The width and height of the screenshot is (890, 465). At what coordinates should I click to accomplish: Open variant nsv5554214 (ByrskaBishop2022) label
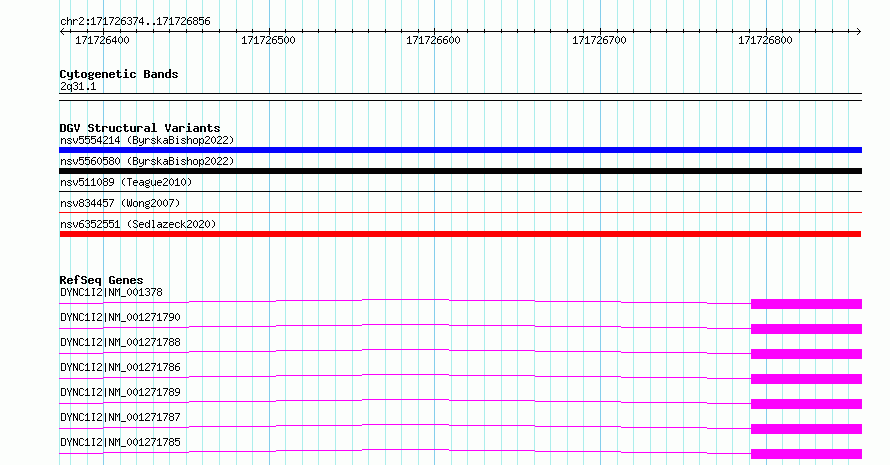pos(147,140)
